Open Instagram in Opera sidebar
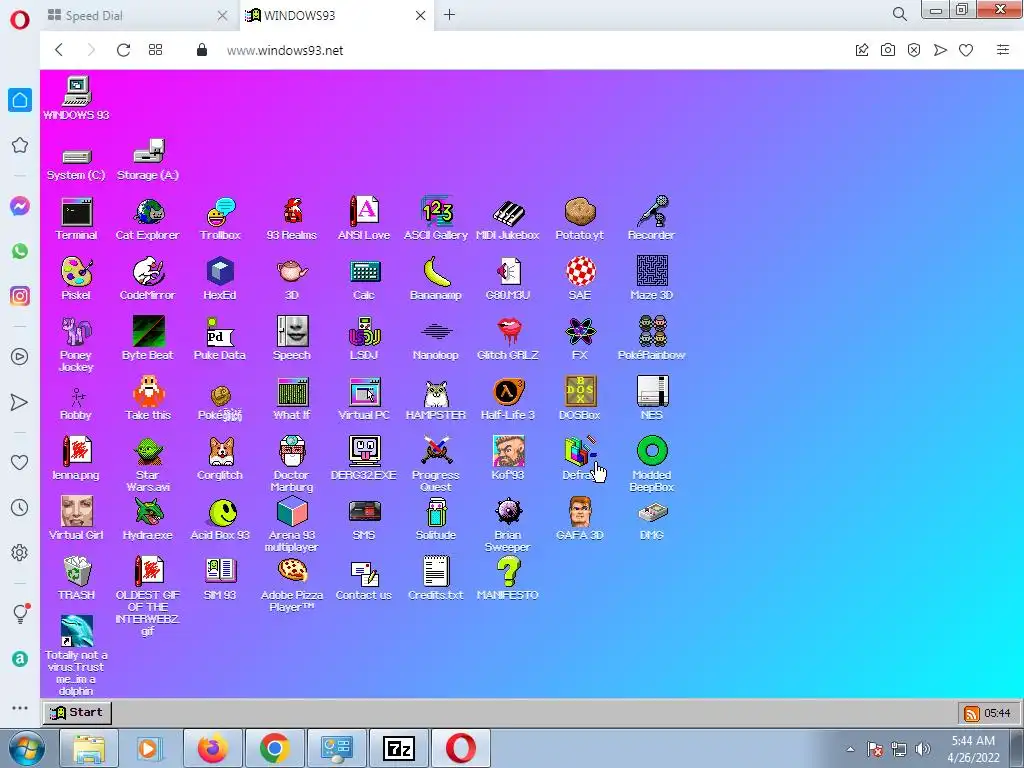 click(20, 296)
